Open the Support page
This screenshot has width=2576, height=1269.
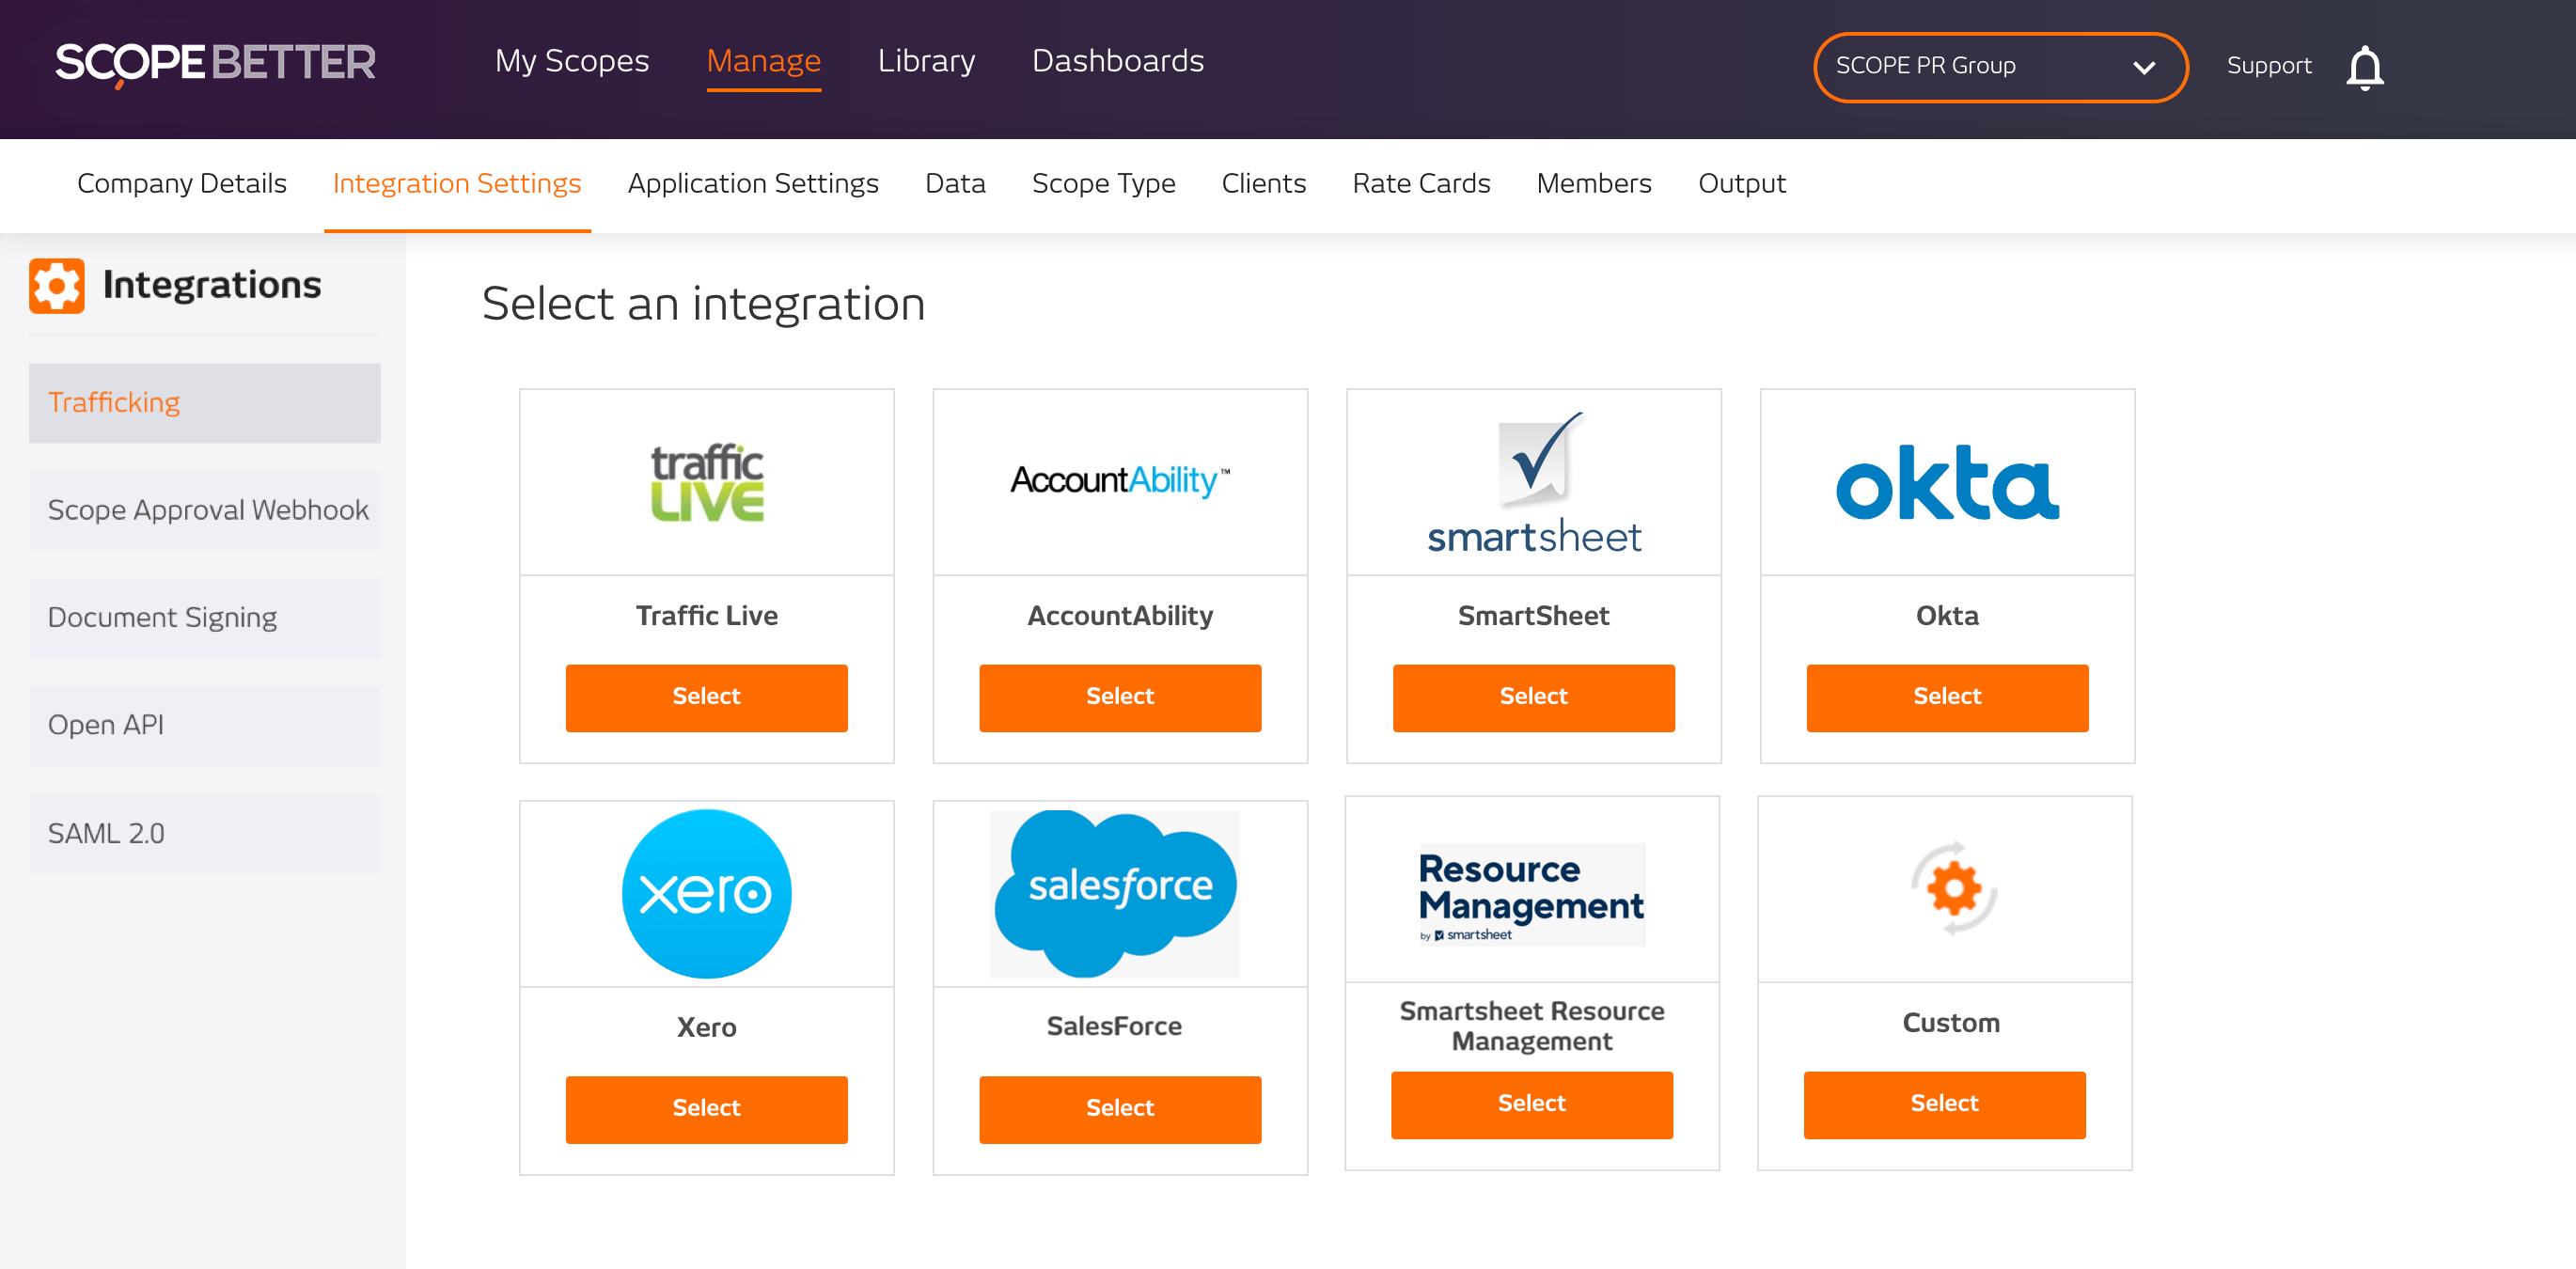click(2268, 65)
